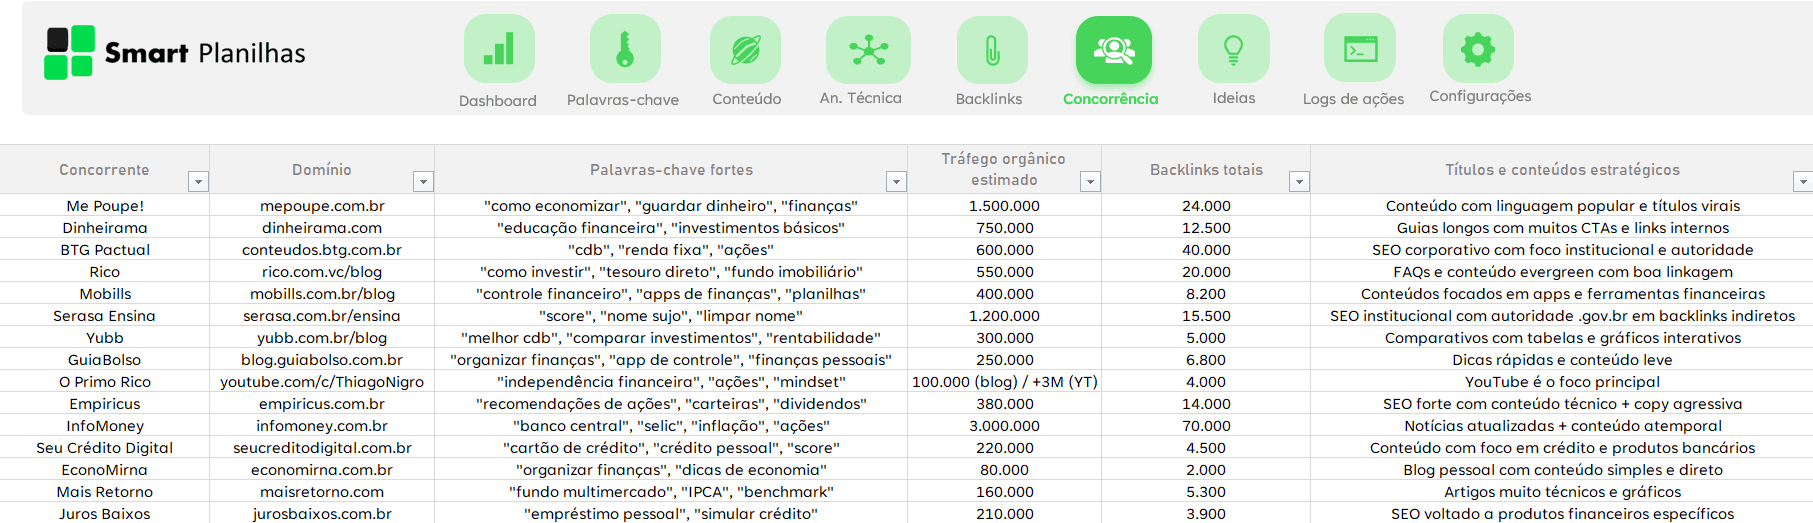This screenshot has width=1813, height=523.
Task: Open the Domínio column filter dropdown
Action: coord(423,181)
